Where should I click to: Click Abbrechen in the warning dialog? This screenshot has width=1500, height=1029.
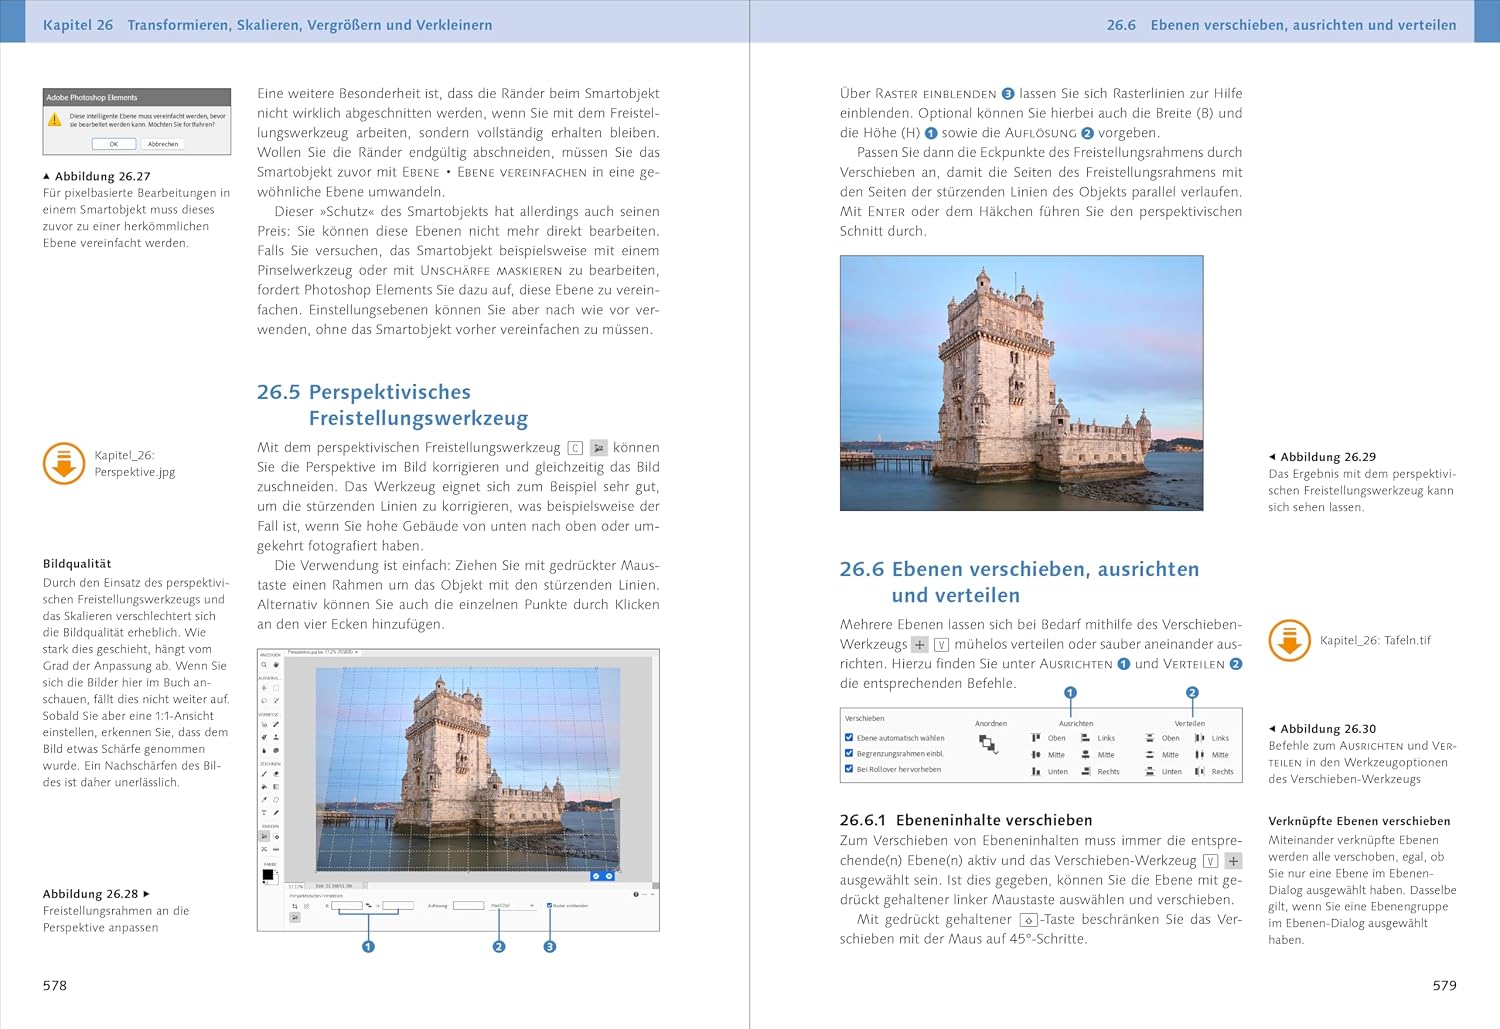pyautogui.click(x=163, y=144)
